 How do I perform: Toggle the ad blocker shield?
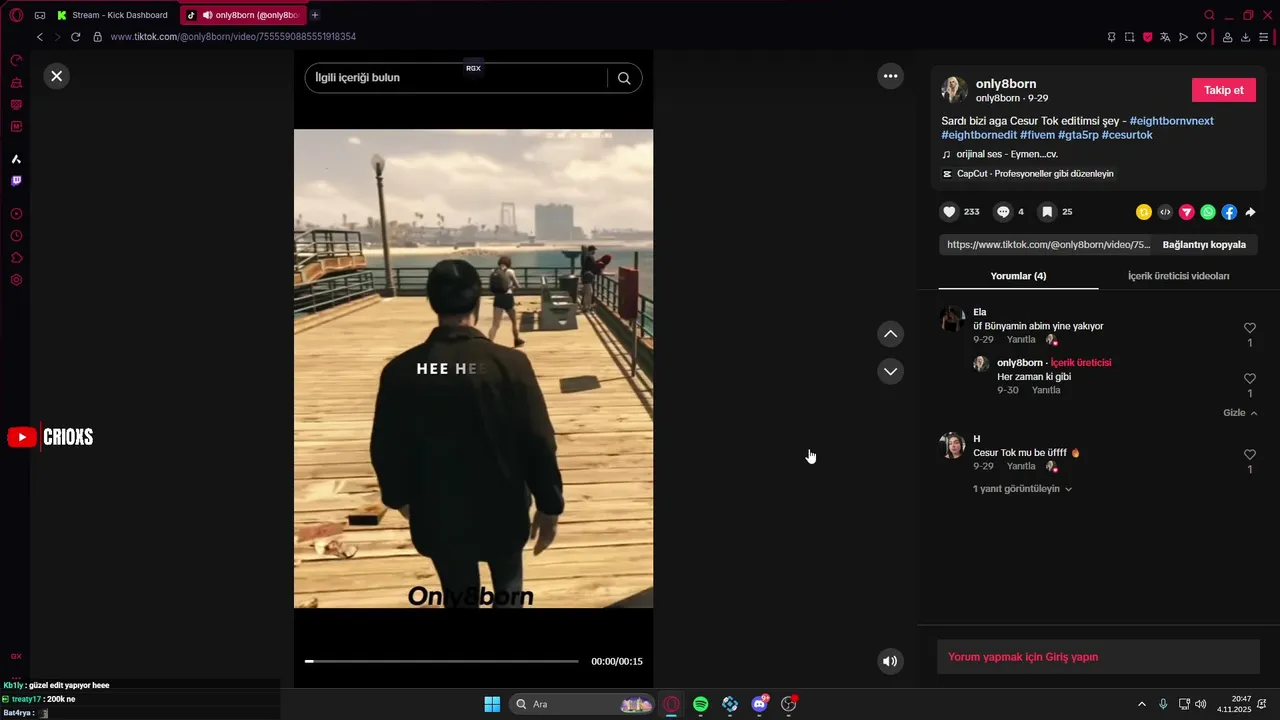(1147, 37)
